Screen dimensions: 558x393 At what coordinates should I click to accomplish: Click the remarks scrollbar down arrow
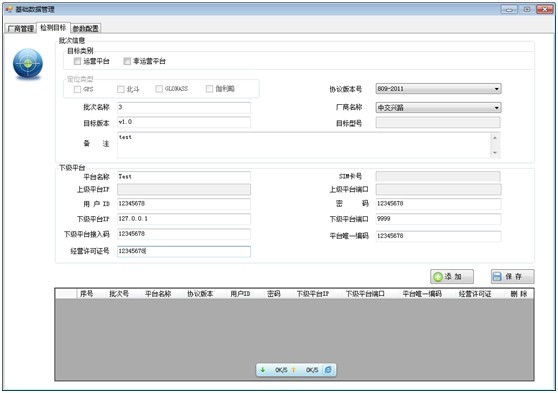(495, 153)
